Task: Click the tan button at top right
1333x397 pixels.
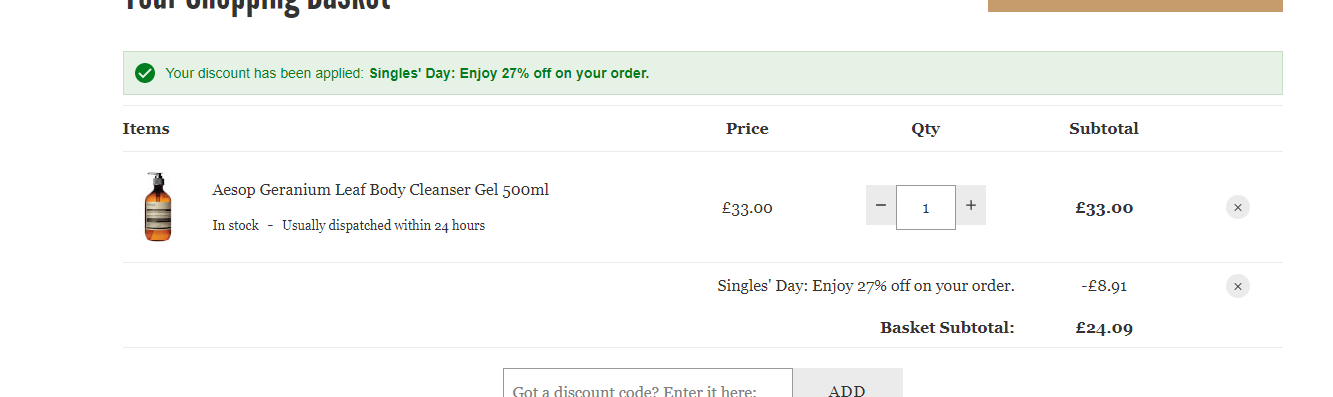Action: tap(1135, 6)
